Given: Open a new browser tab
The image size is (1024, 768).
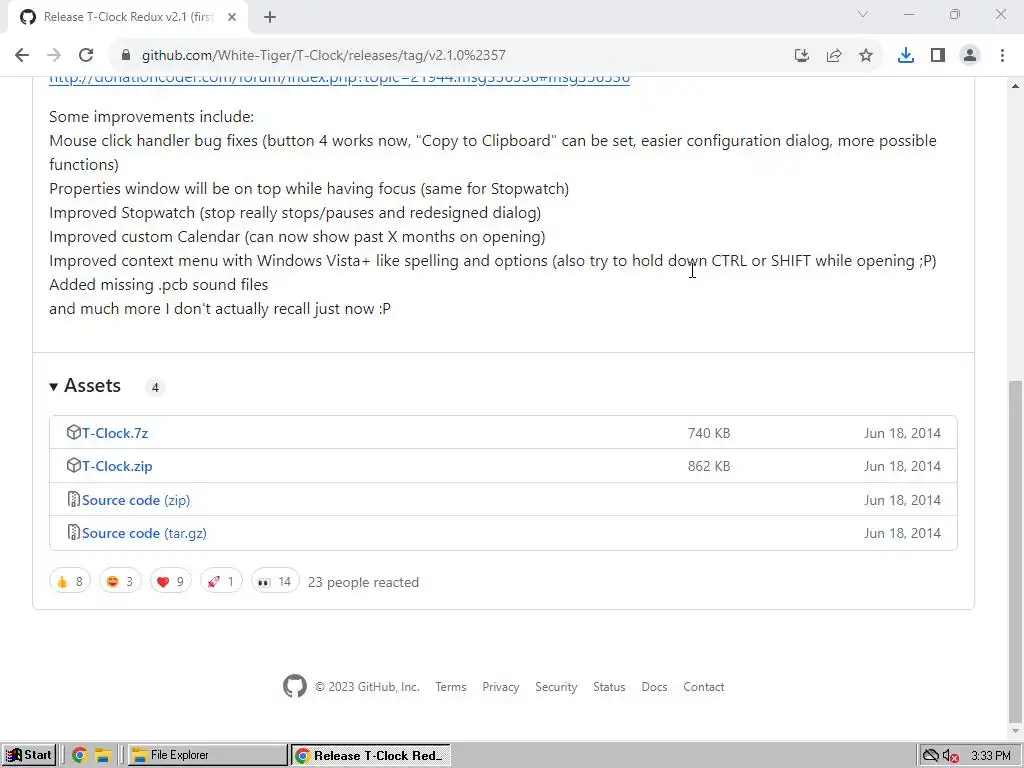Looking at the screenshot, I should [270, 18].
